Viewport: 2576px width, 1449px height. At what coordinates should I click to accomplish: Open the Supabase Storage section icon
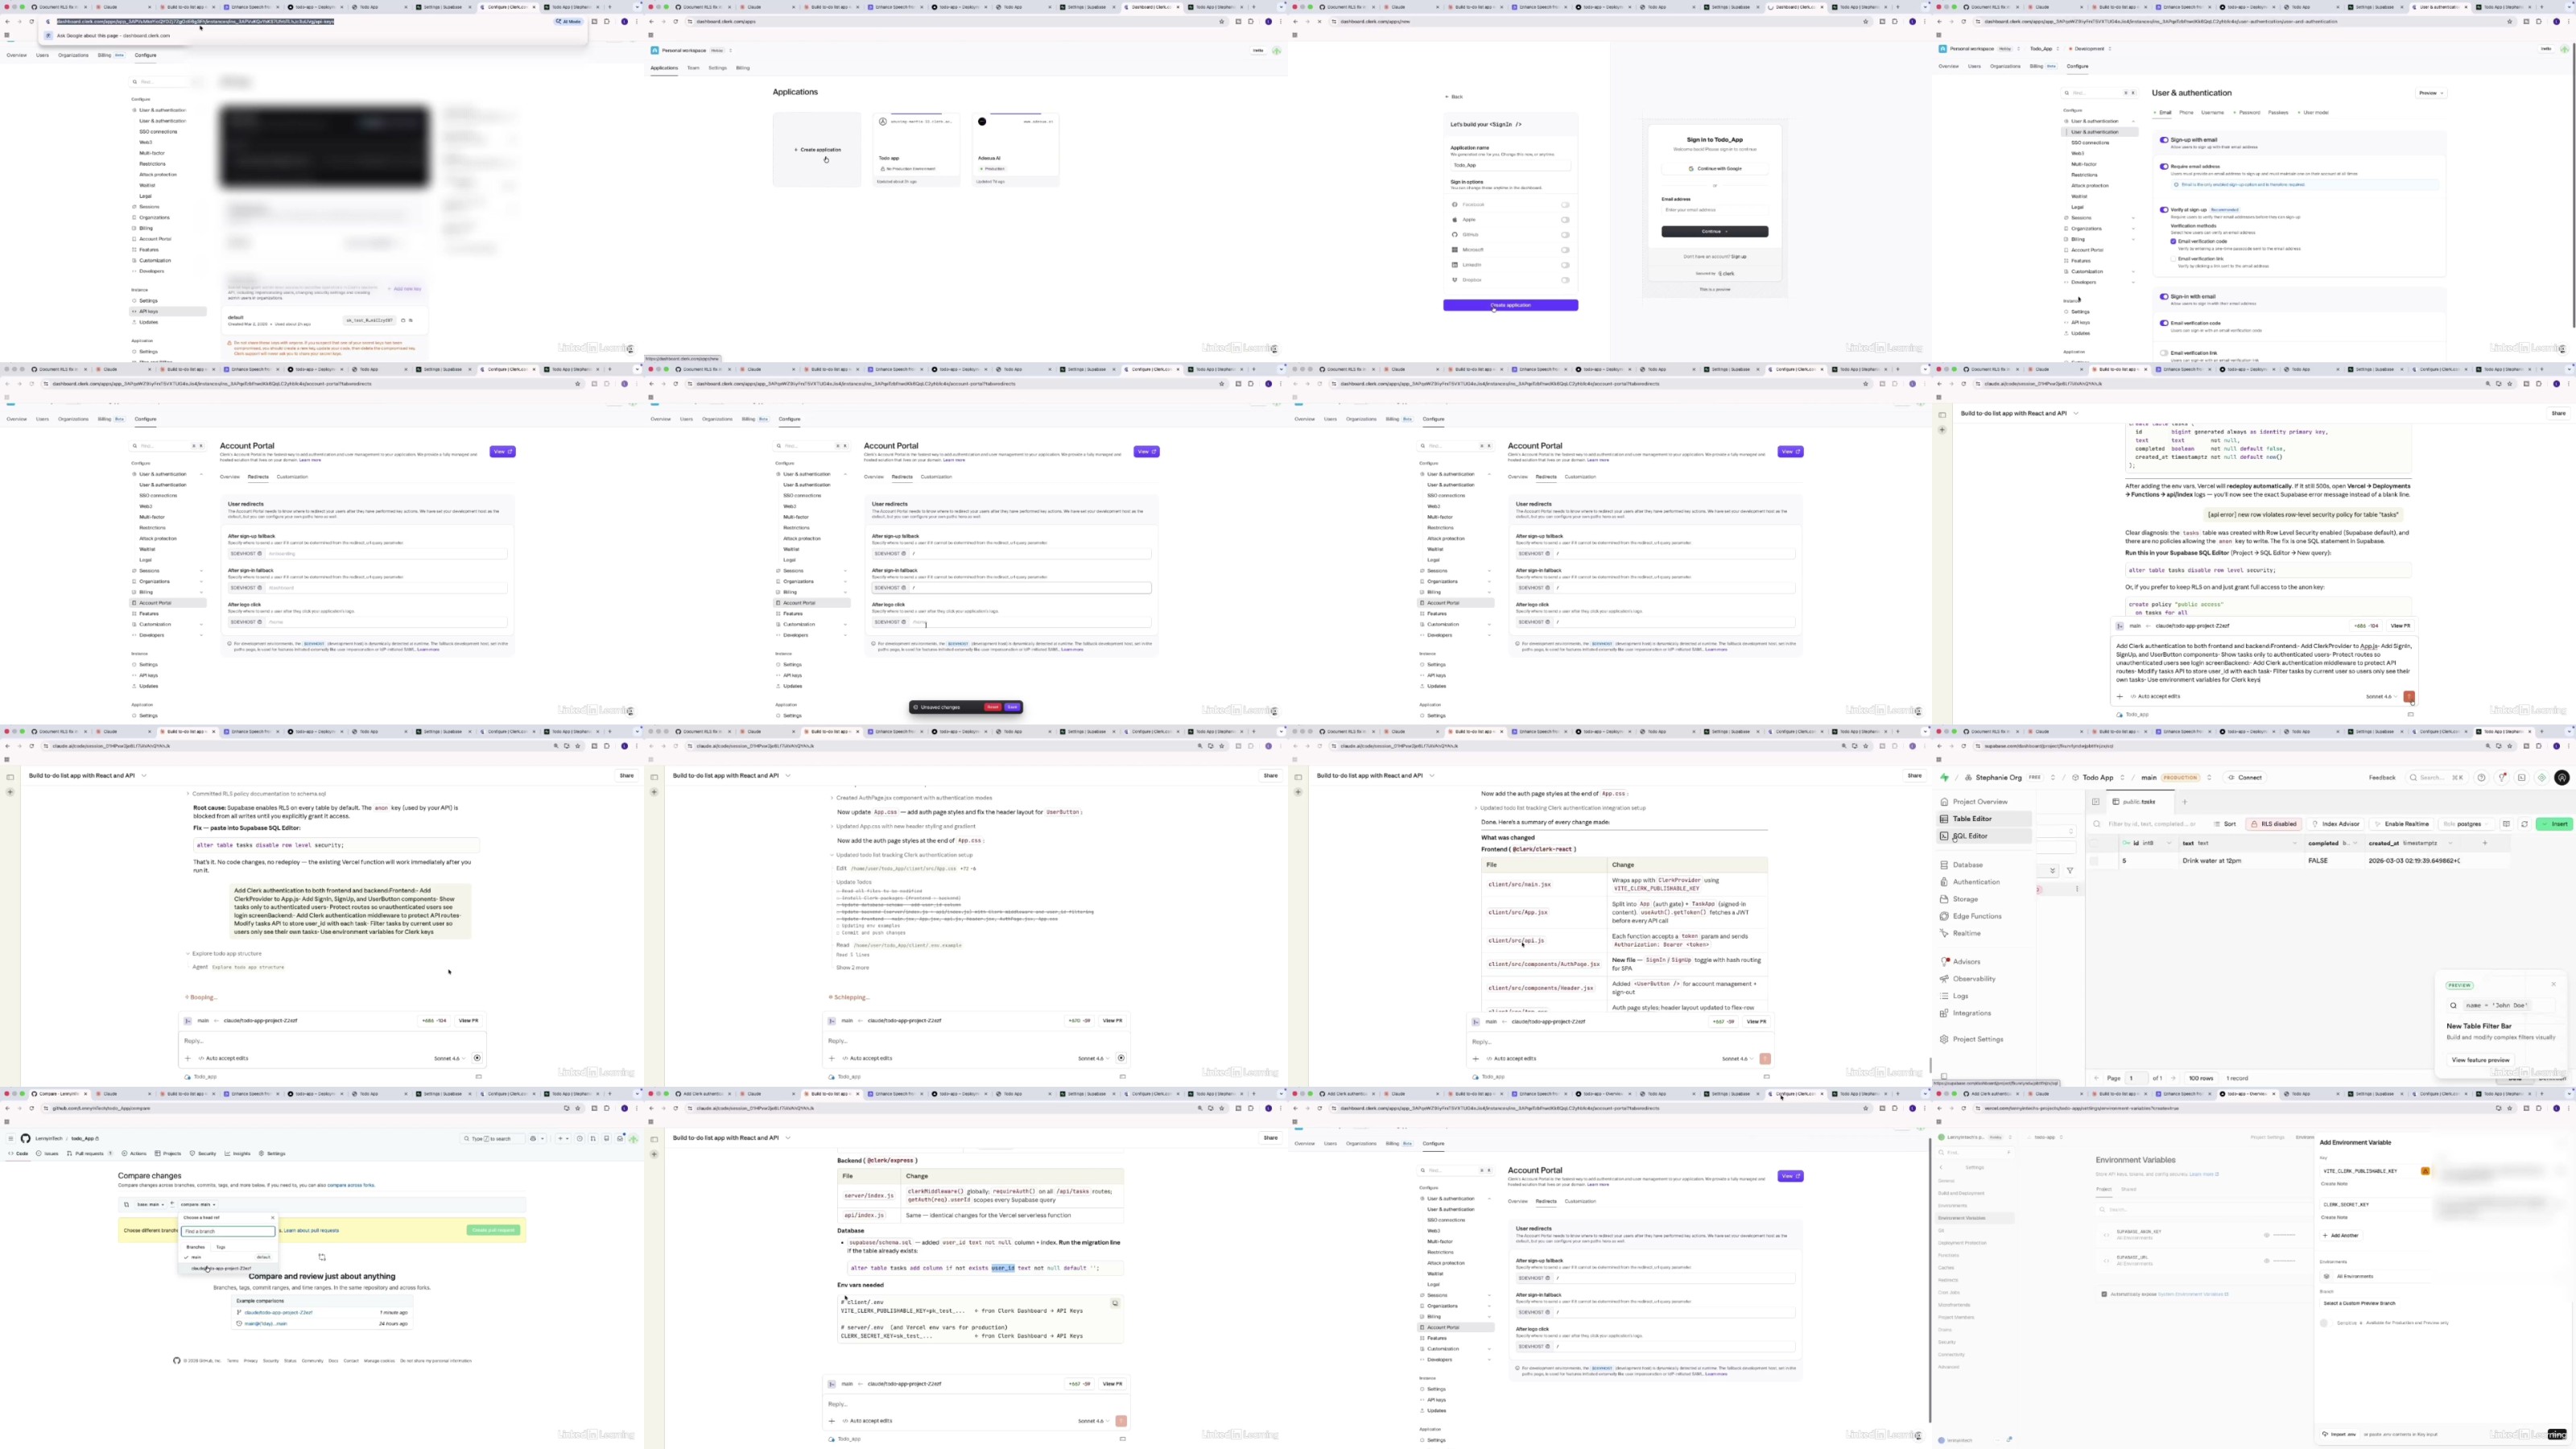[1944, 899]
